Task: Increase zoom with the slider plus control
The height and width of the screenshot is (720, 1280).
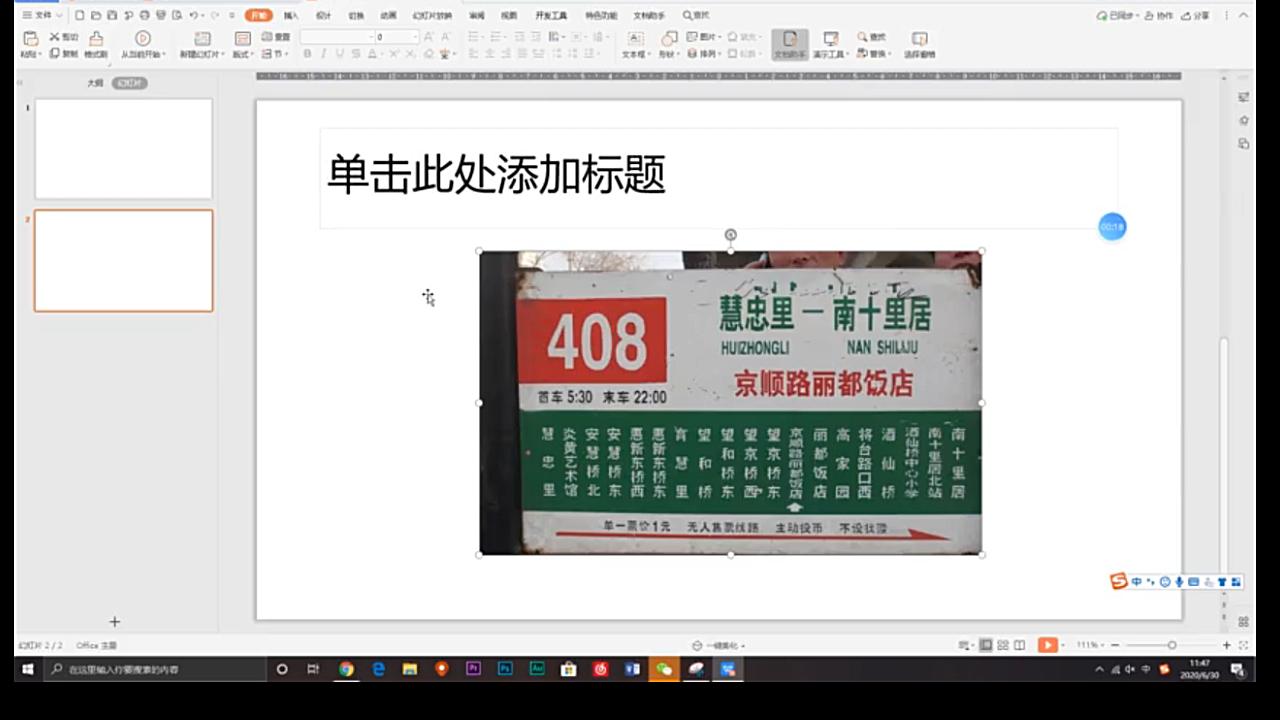Action: (x=1225, y=645)
